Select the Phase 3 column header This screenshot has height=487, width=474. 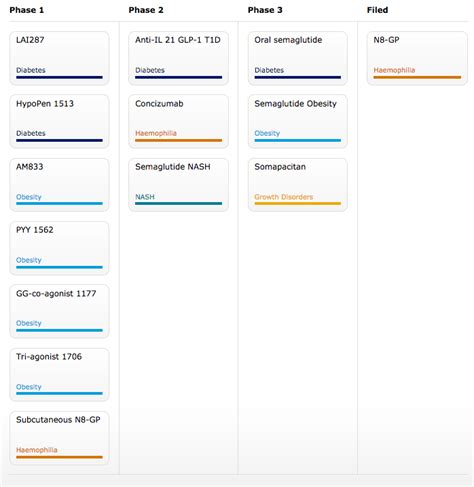point(265,10)
